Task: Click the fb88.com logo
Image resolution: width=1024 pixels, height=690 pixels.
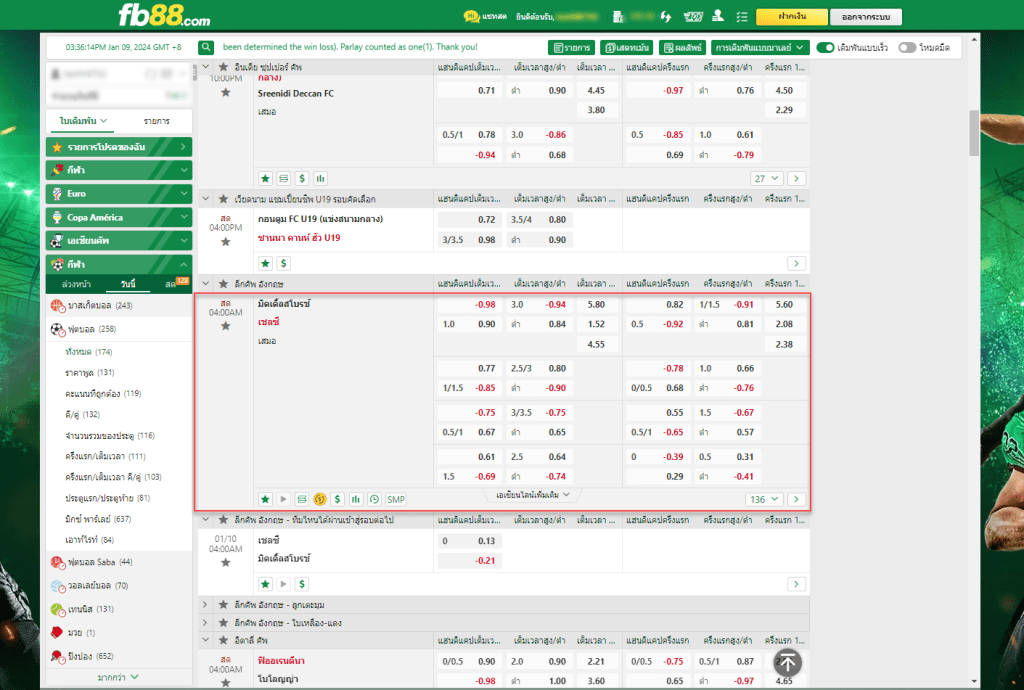Action: (x=164, y=15)
